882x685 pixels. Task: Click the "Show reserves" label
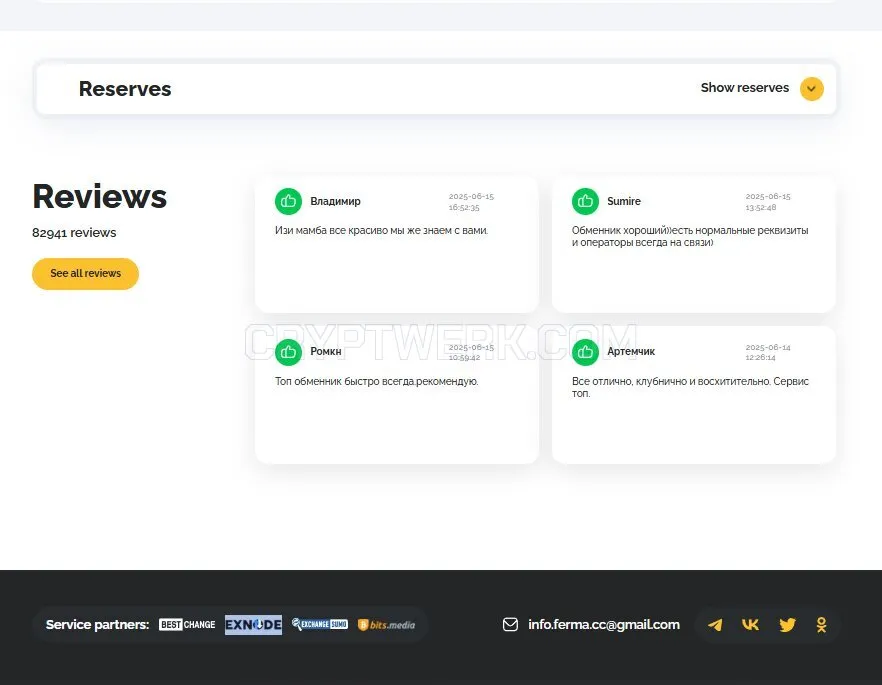coord(745,88)
